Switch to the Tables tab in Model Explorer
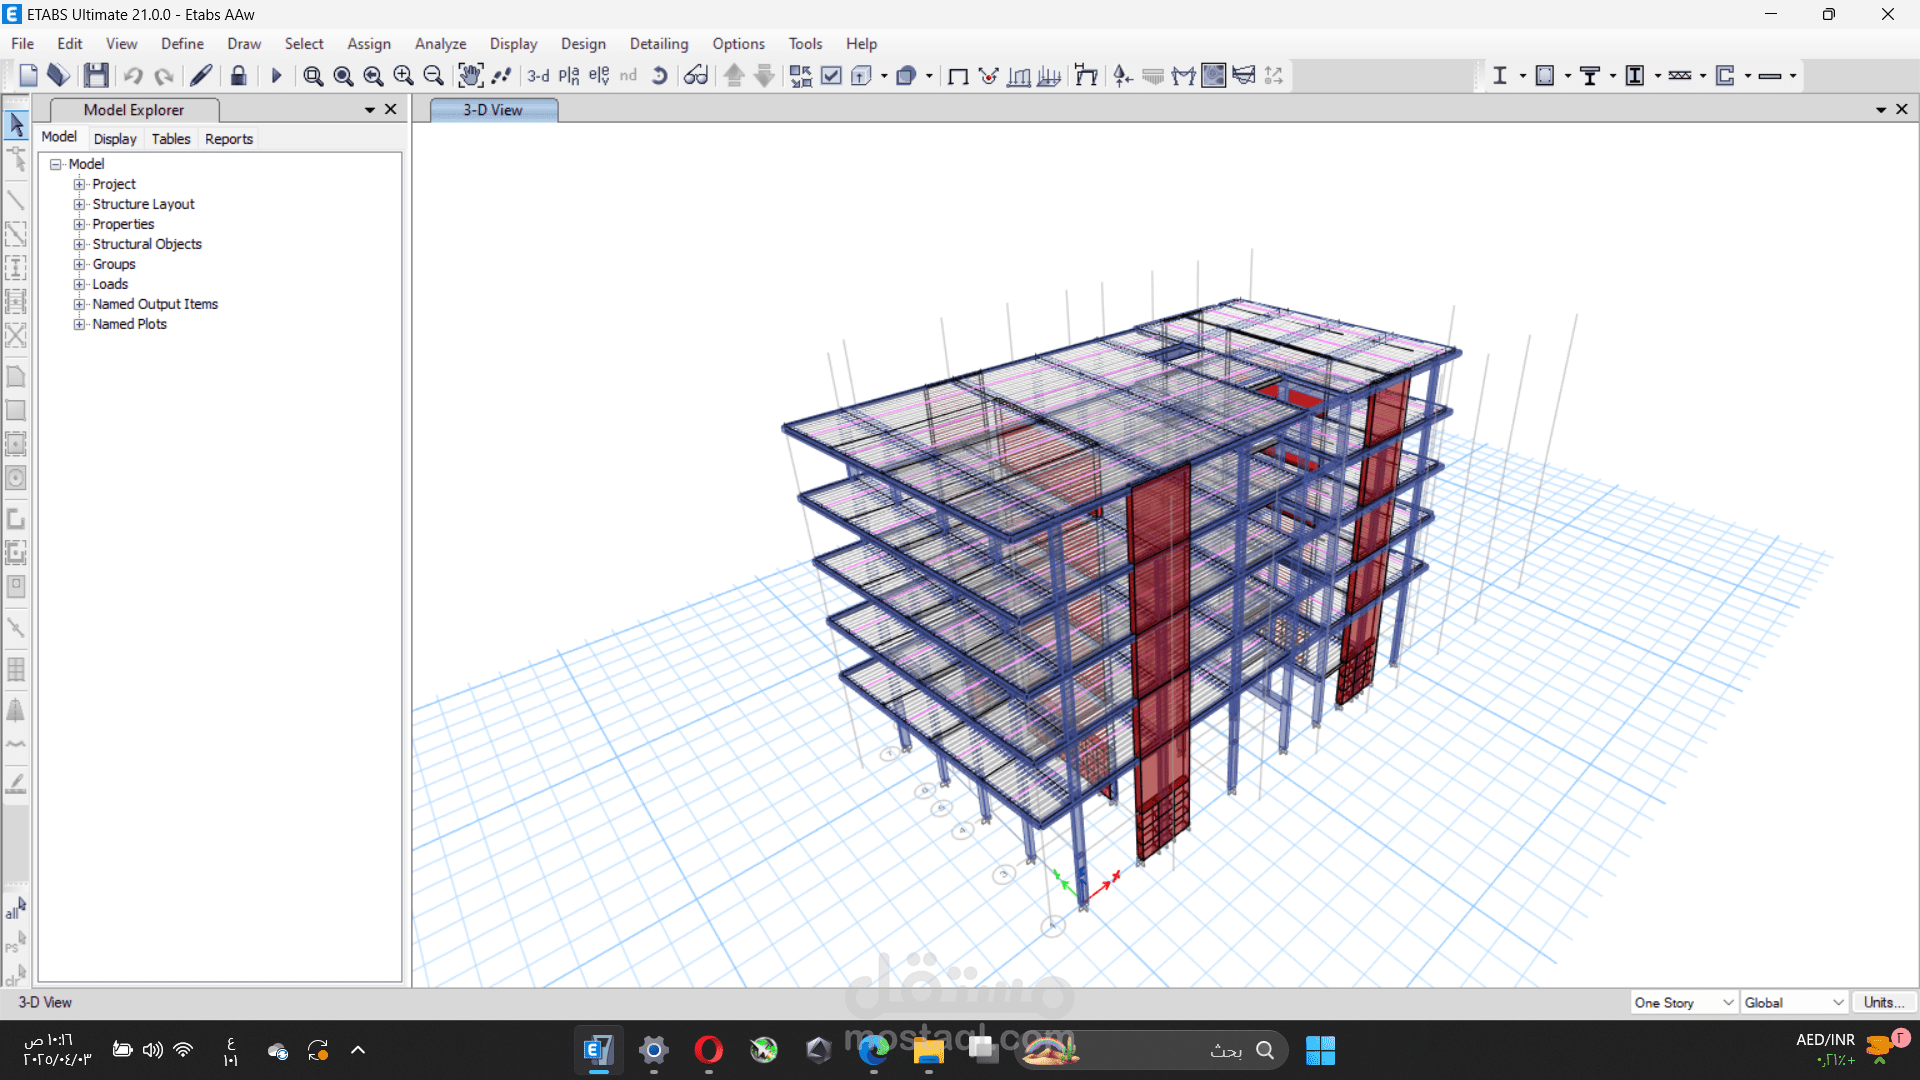Screen dimensions: 1920x1080 pyautogui.click(x=171, y=139)
